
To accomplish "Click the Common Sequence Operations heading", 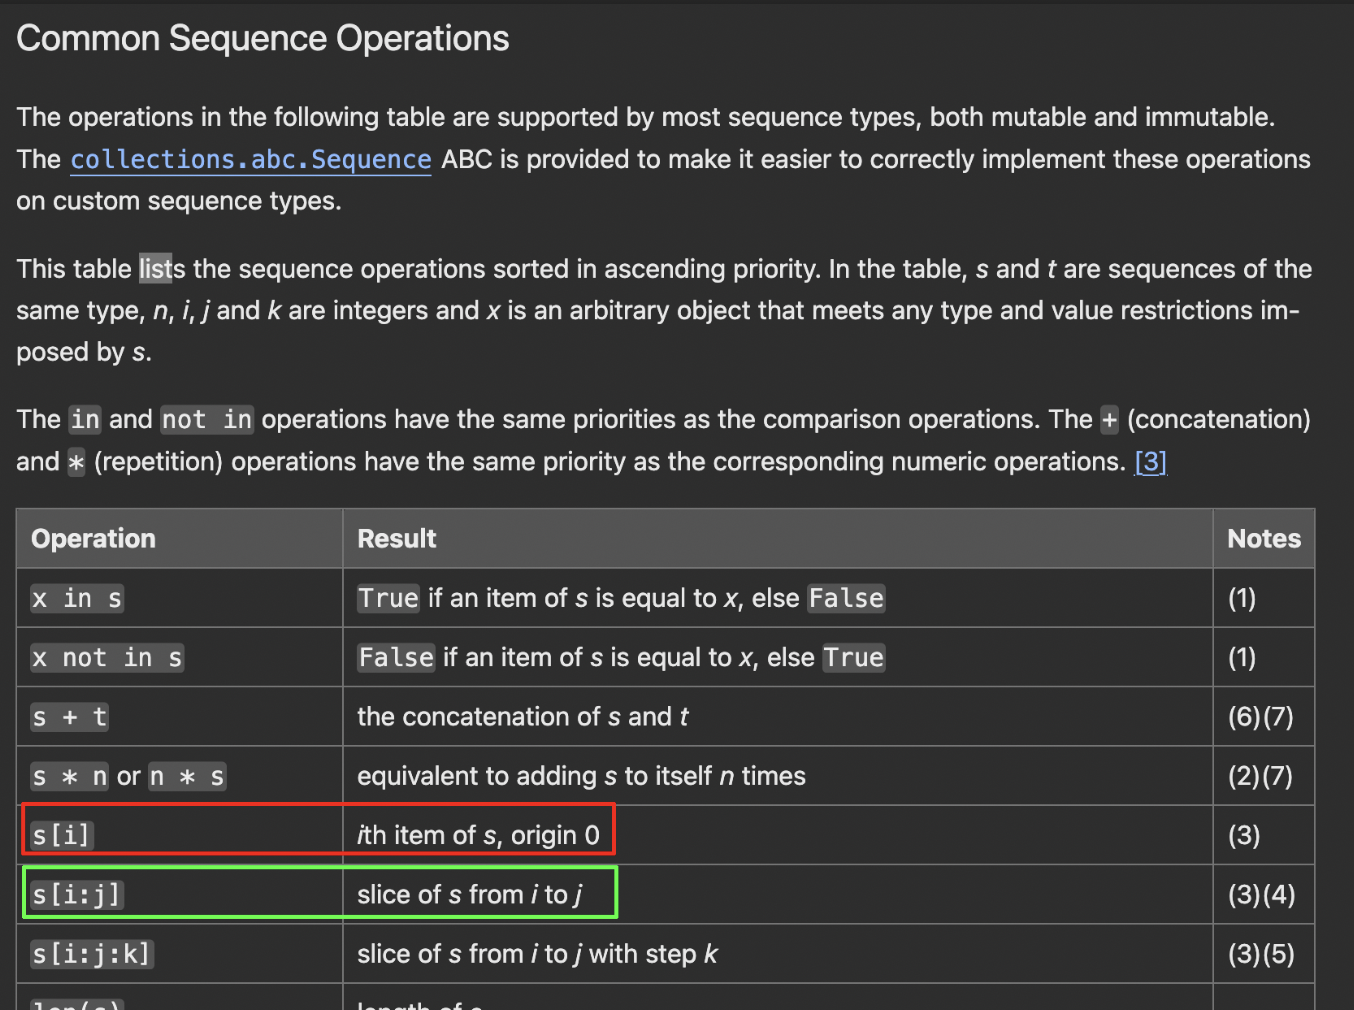I will (263, 38).
